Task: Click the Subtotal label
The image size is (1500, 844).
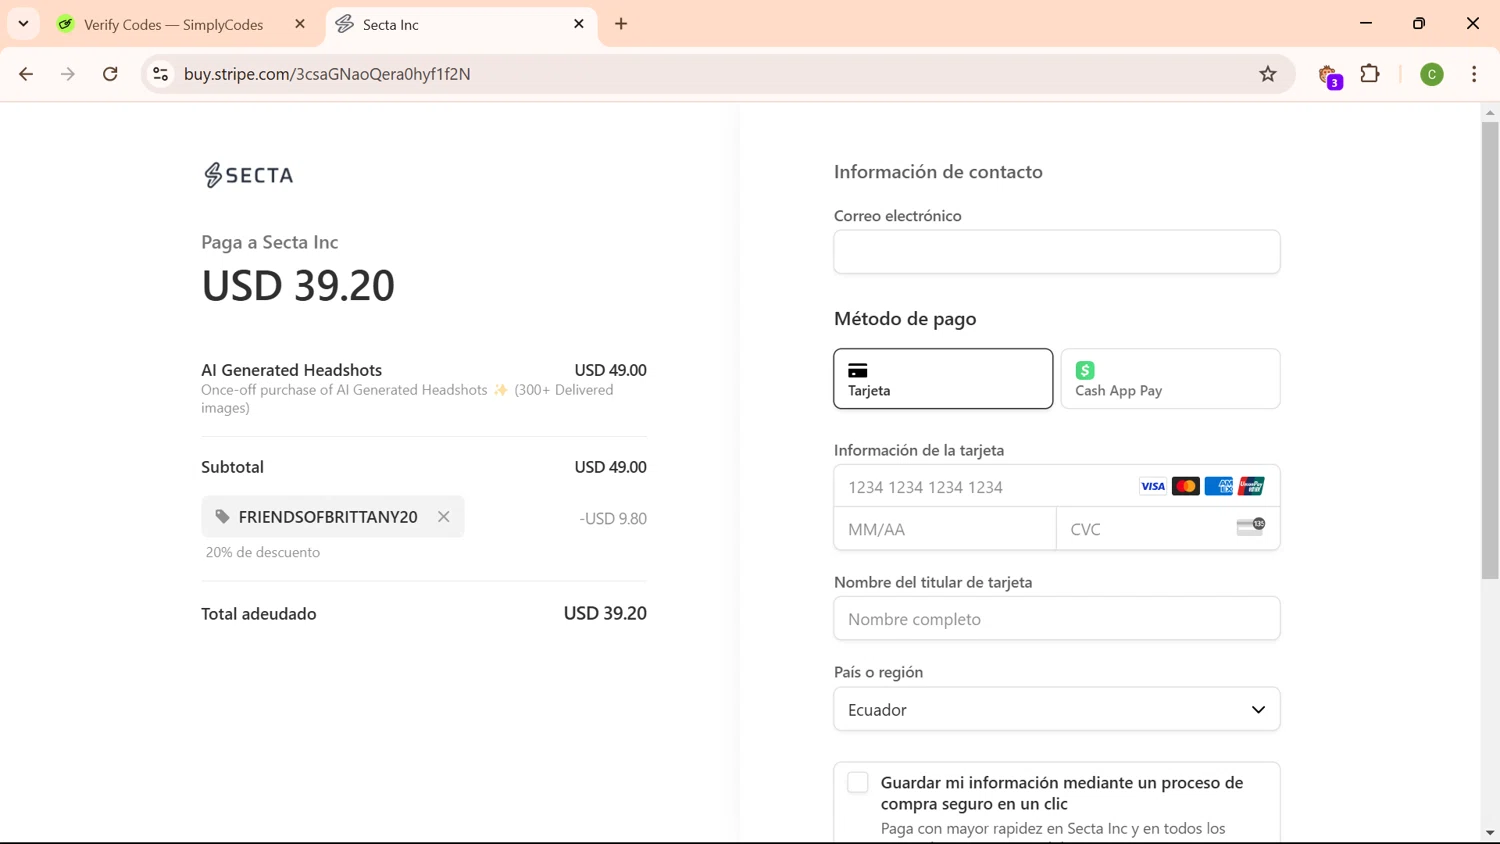Action: tap(232, 467)
